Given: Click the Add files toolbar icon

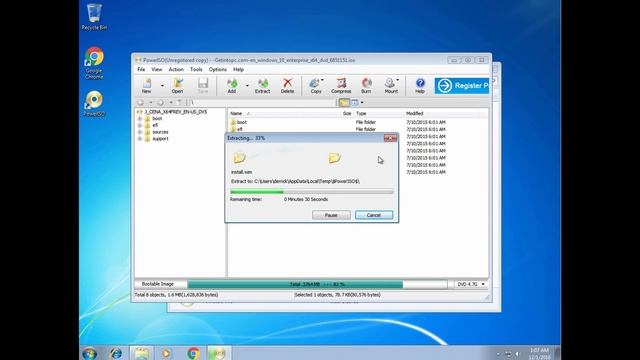Looking at the screenshot, I should pos(232,86).
